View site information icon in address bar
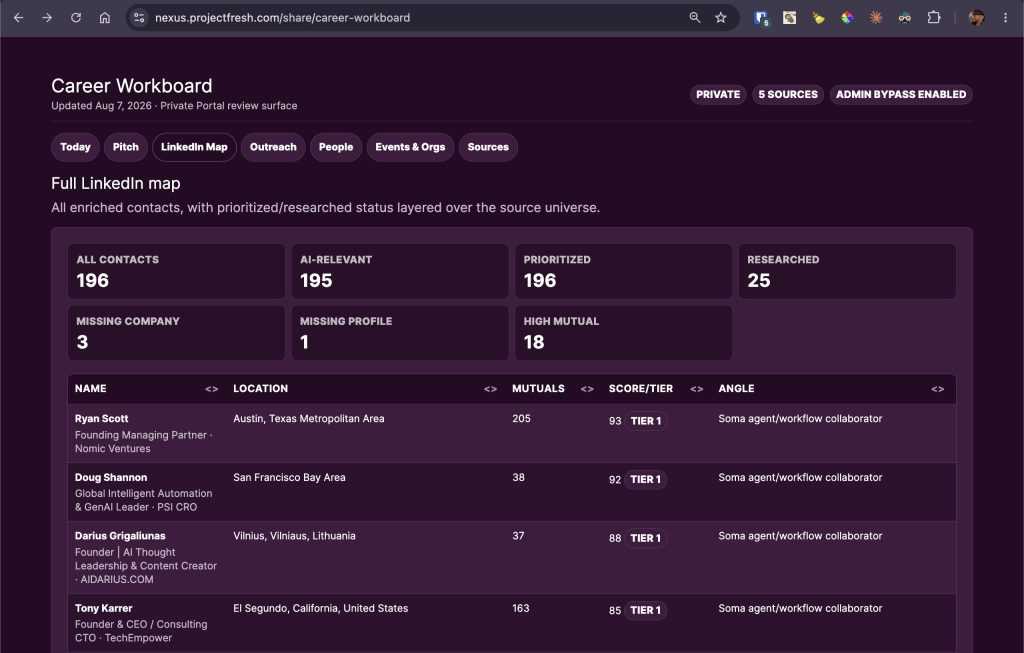This screenshot has width=1024, height=653. 139,18
